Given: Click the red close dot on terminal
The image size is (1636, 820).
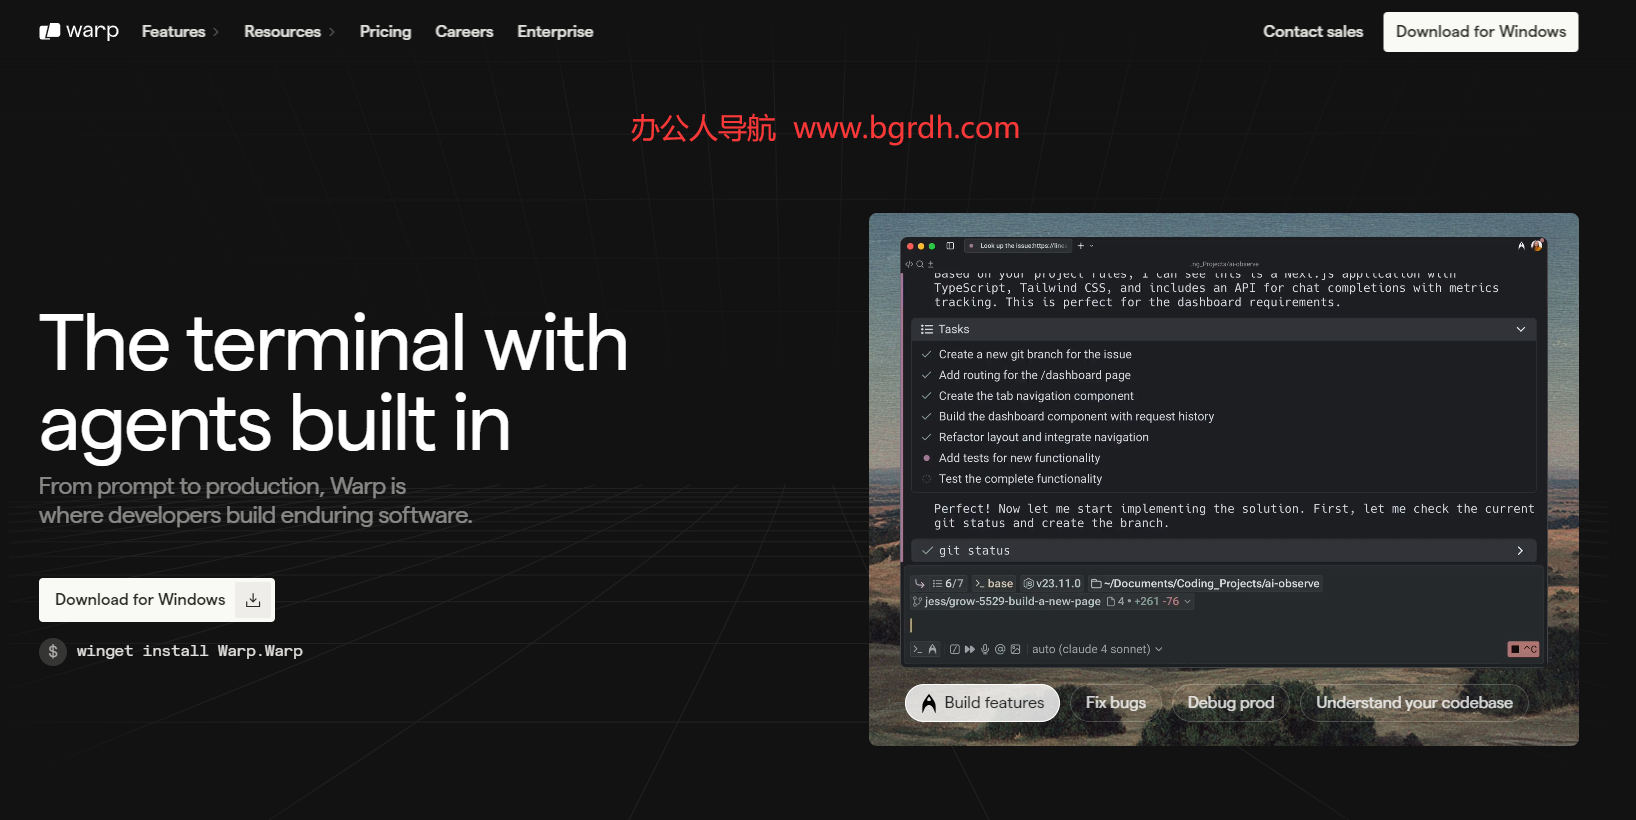Looking at the screenshot, I should [x=910, y=246].
